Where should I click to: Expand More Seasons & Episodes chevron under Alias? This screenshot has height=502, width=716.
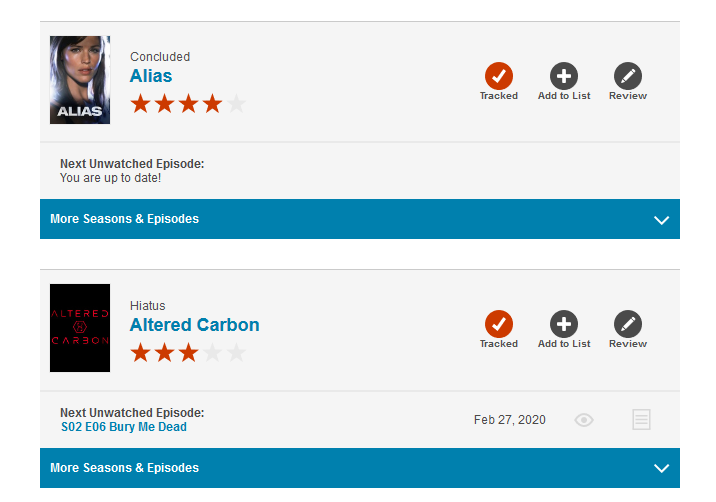click(660, 220)
